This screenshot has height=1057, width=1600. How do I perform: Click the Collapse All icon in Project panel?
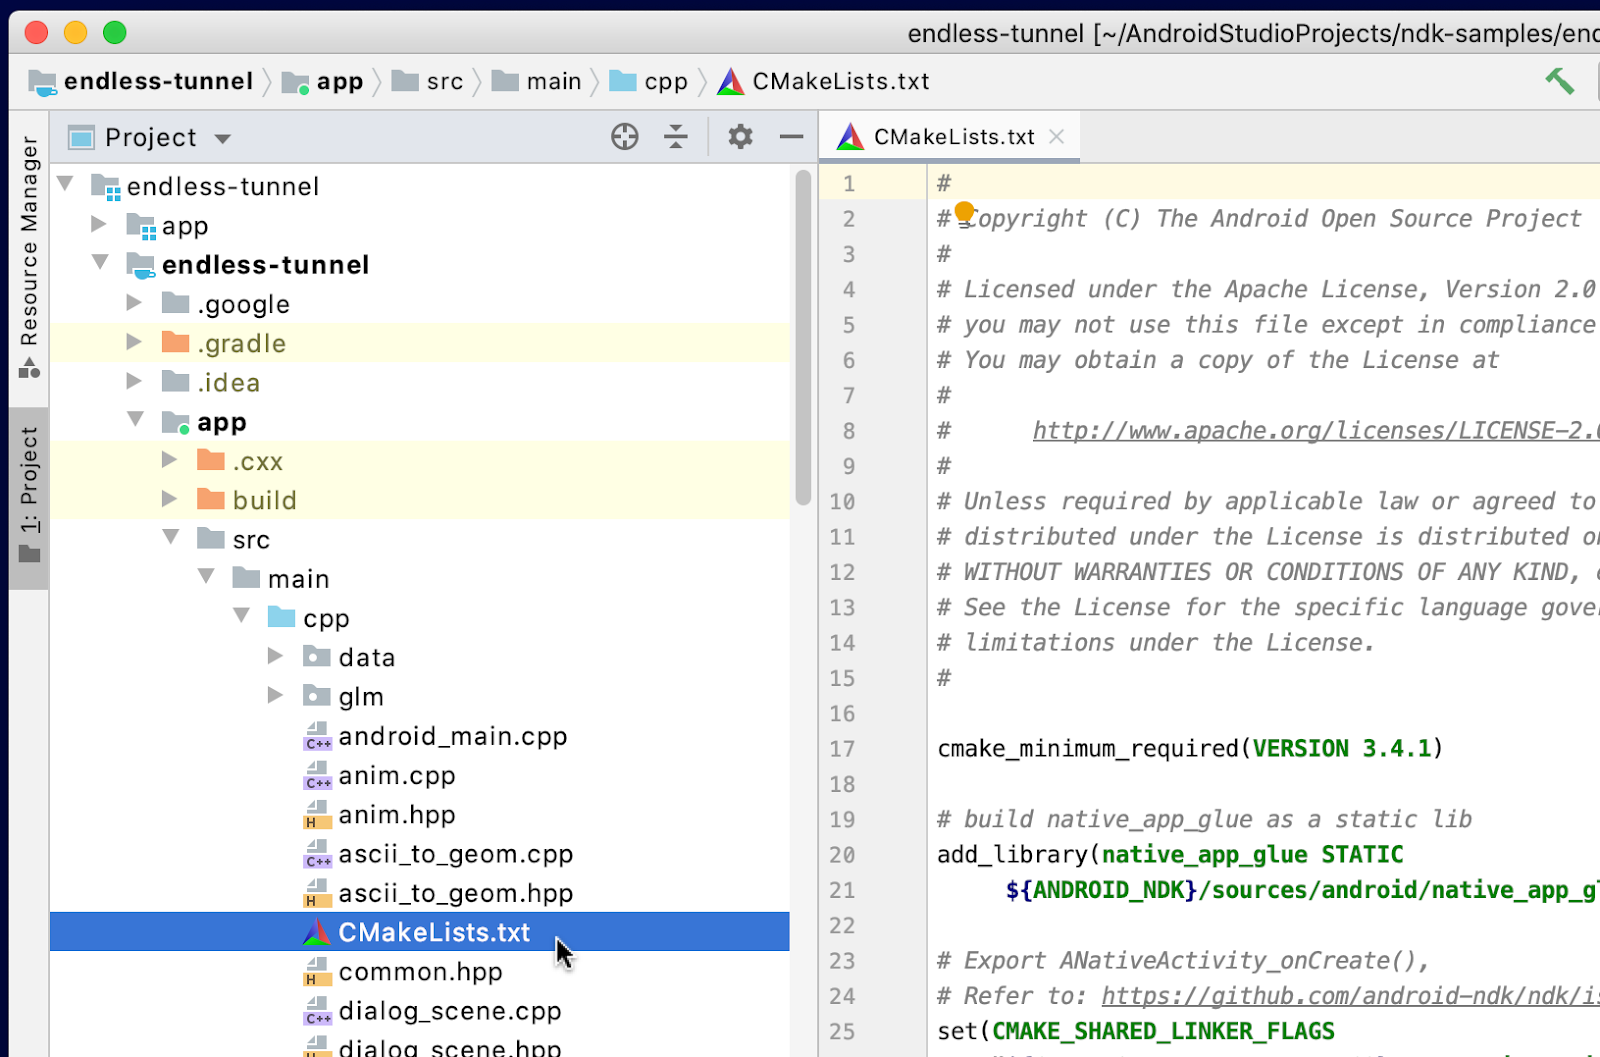point(676,137)
